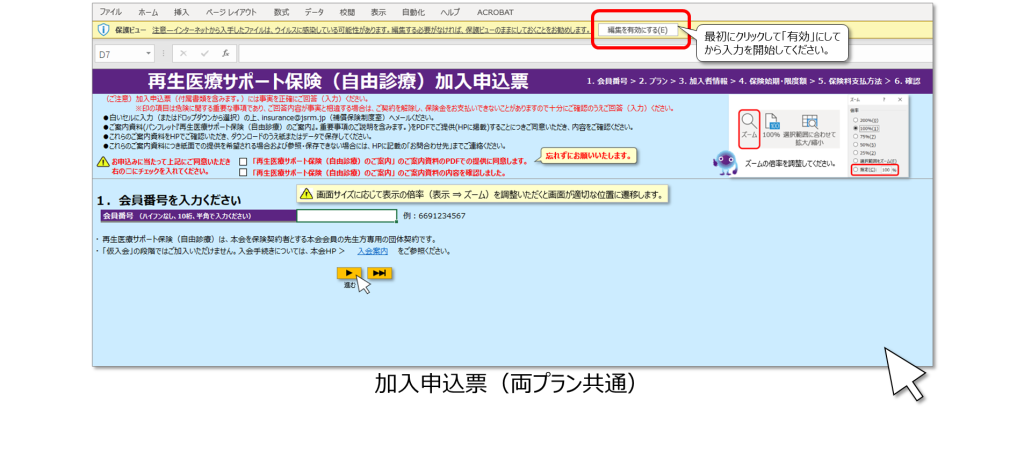Click the 再生医療サポート保険 加入申込票 title
This screenshot has height=451, width=1024.
339,82
